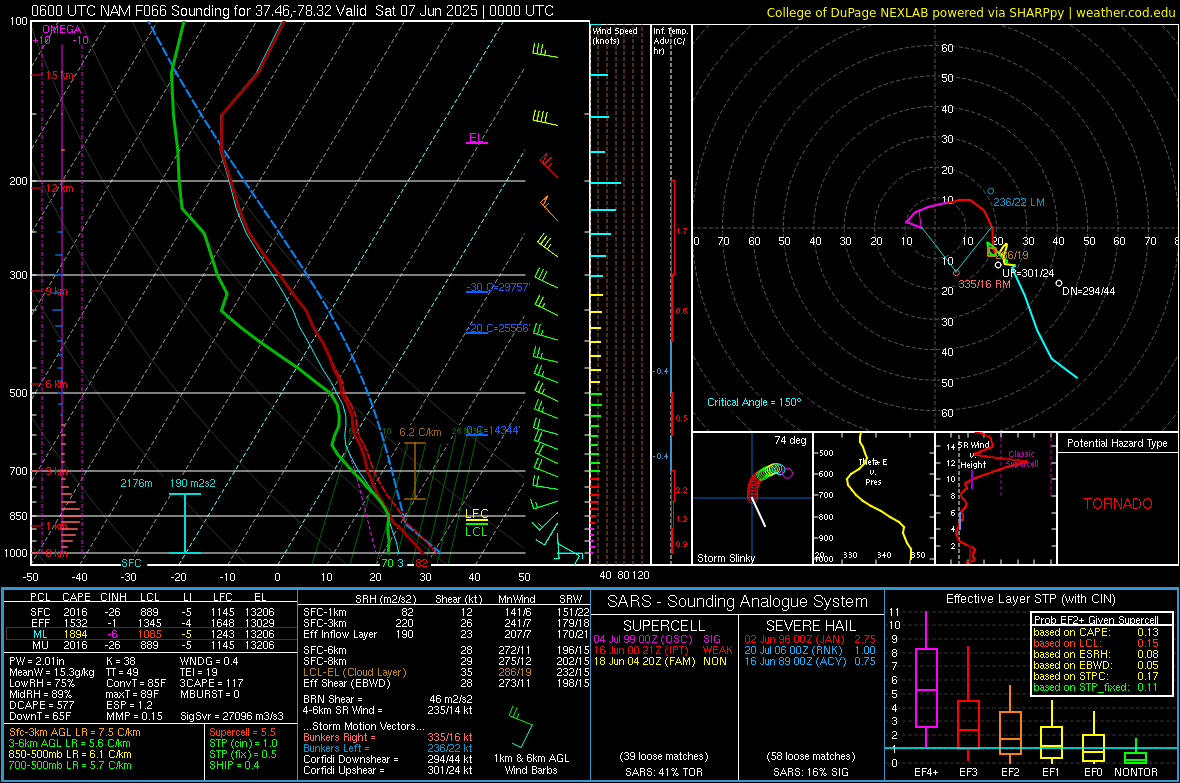Click the -30 C=29757' height label

[498, 287]
